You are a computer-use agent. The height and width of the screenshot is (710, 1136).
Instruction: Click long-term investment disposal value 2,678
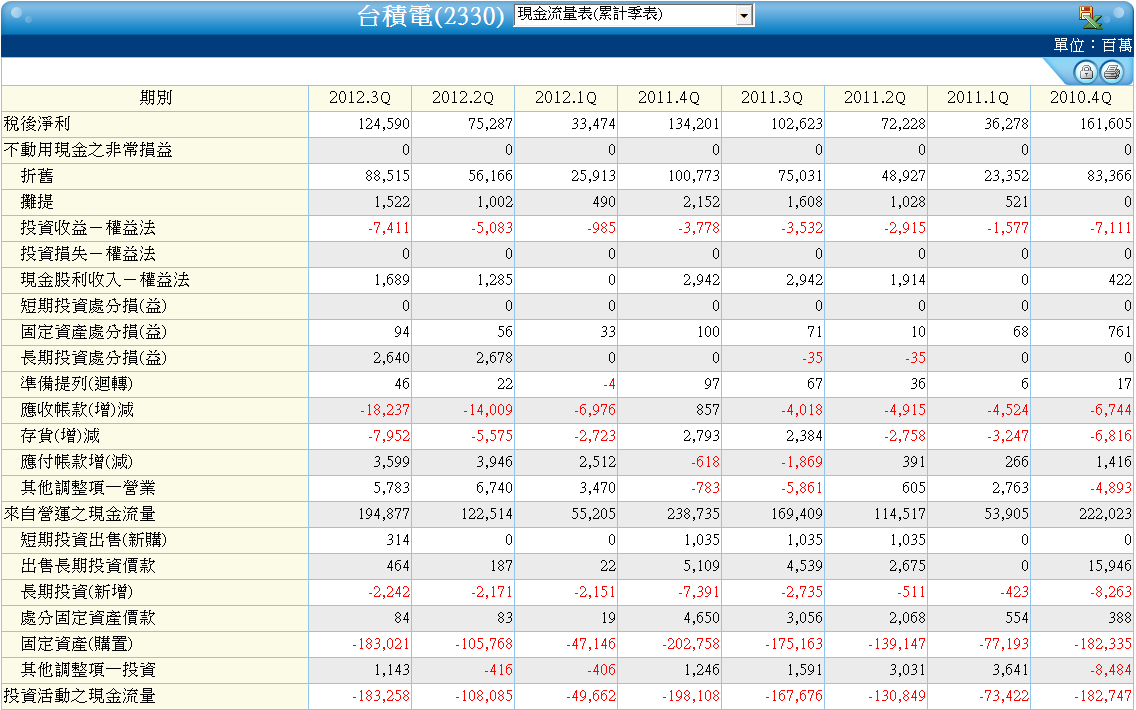point(494,359)
